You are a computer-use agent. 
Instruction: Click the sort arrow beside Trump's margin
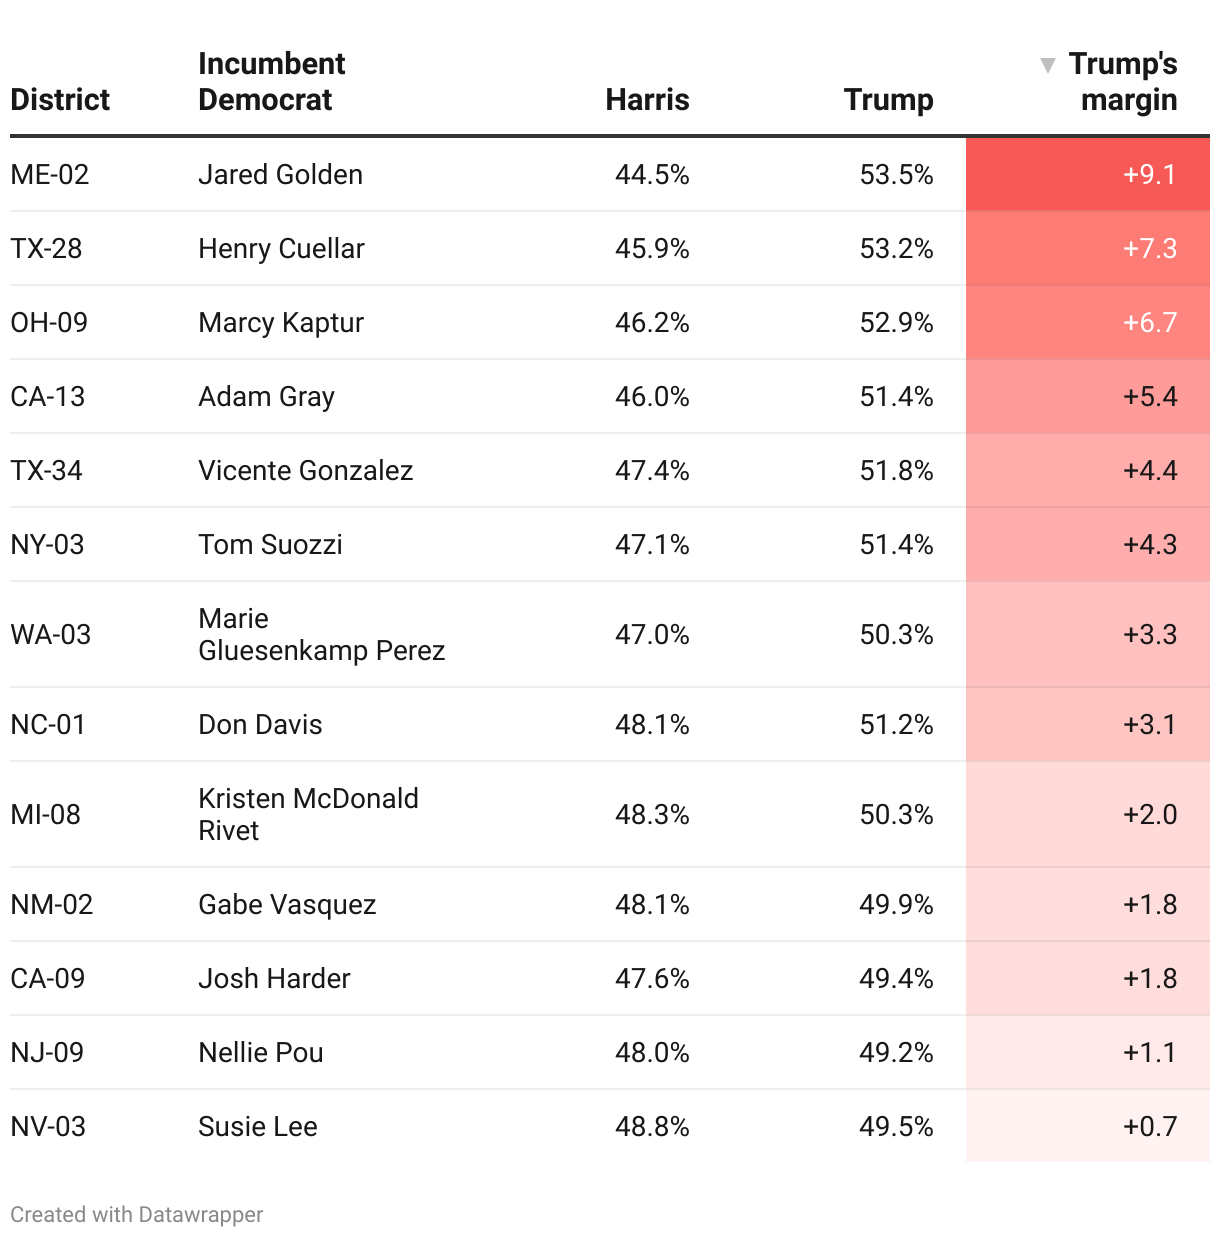point(1047,66)
